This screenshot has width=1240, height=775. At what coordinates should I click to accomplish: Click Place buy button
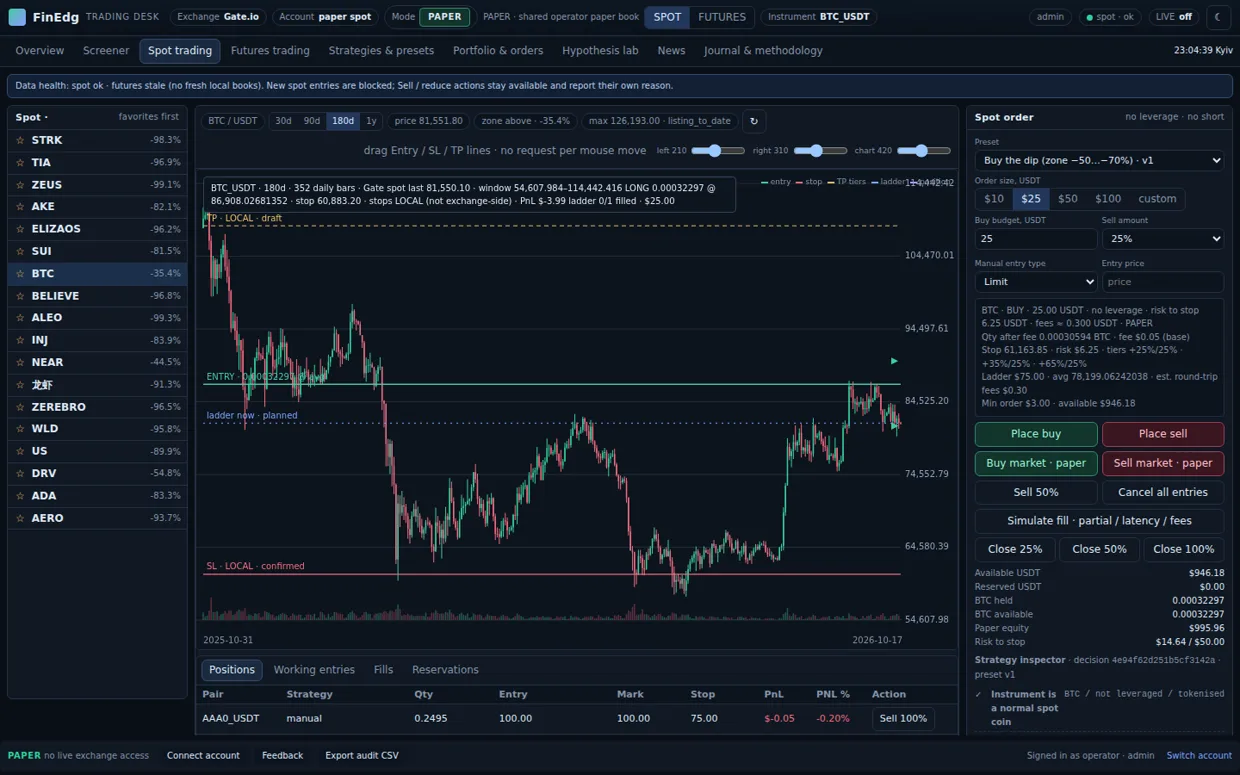1036,434
